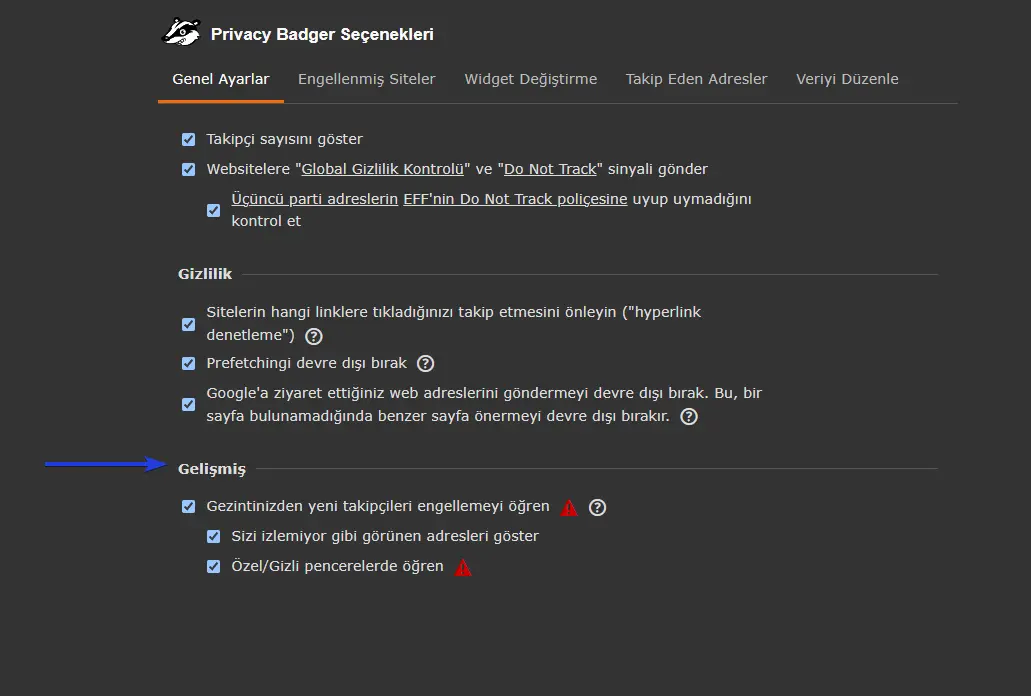Click the Gizlilik section heading
Viewport: 1031px width, 696px height.
[x=205, y=274]
